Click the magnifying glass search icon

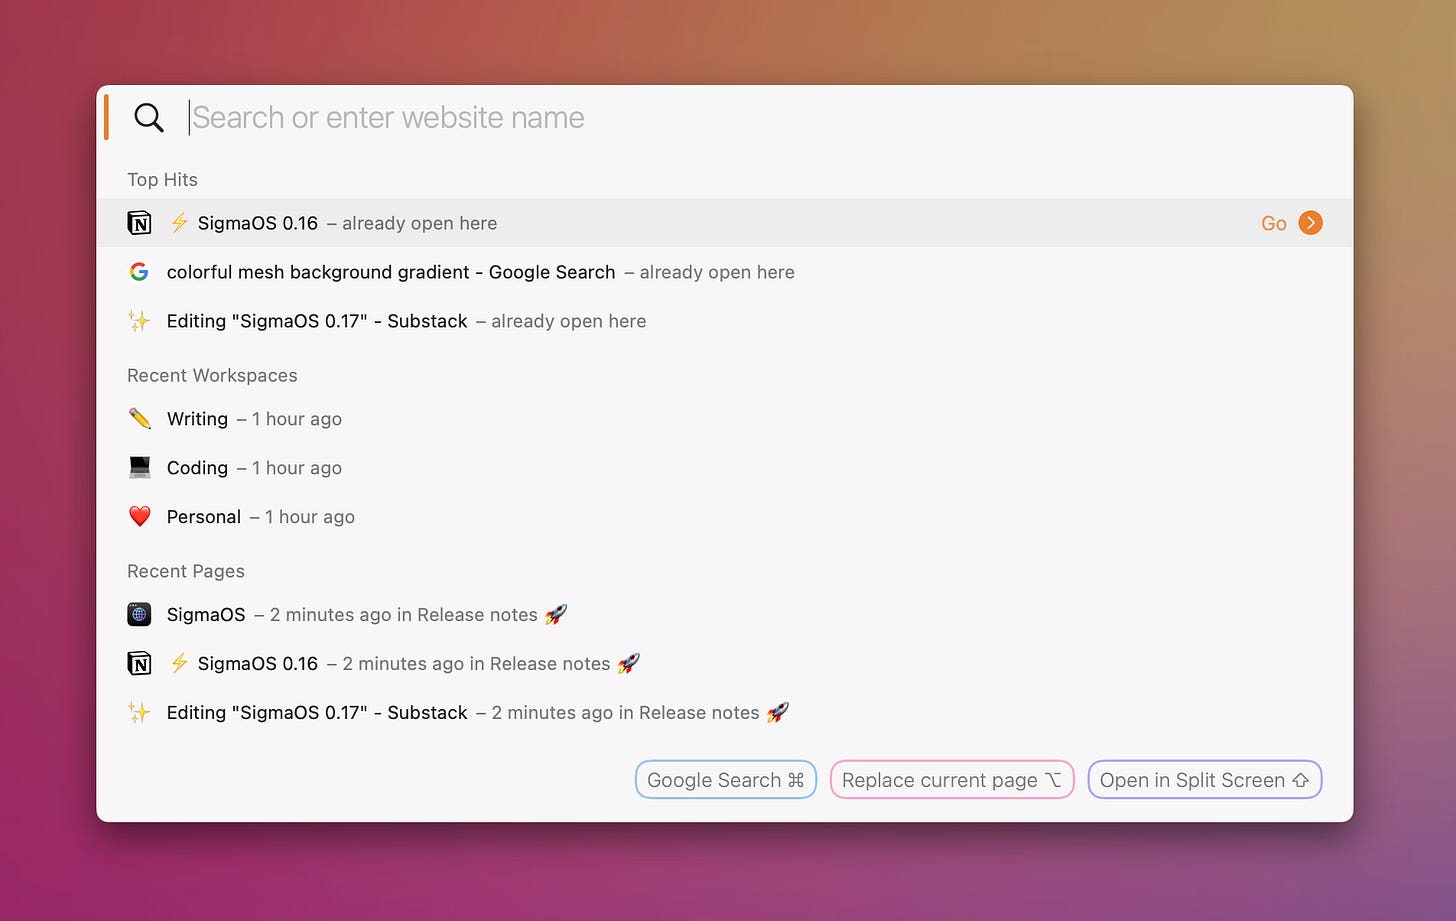click(x=149, y=118)
